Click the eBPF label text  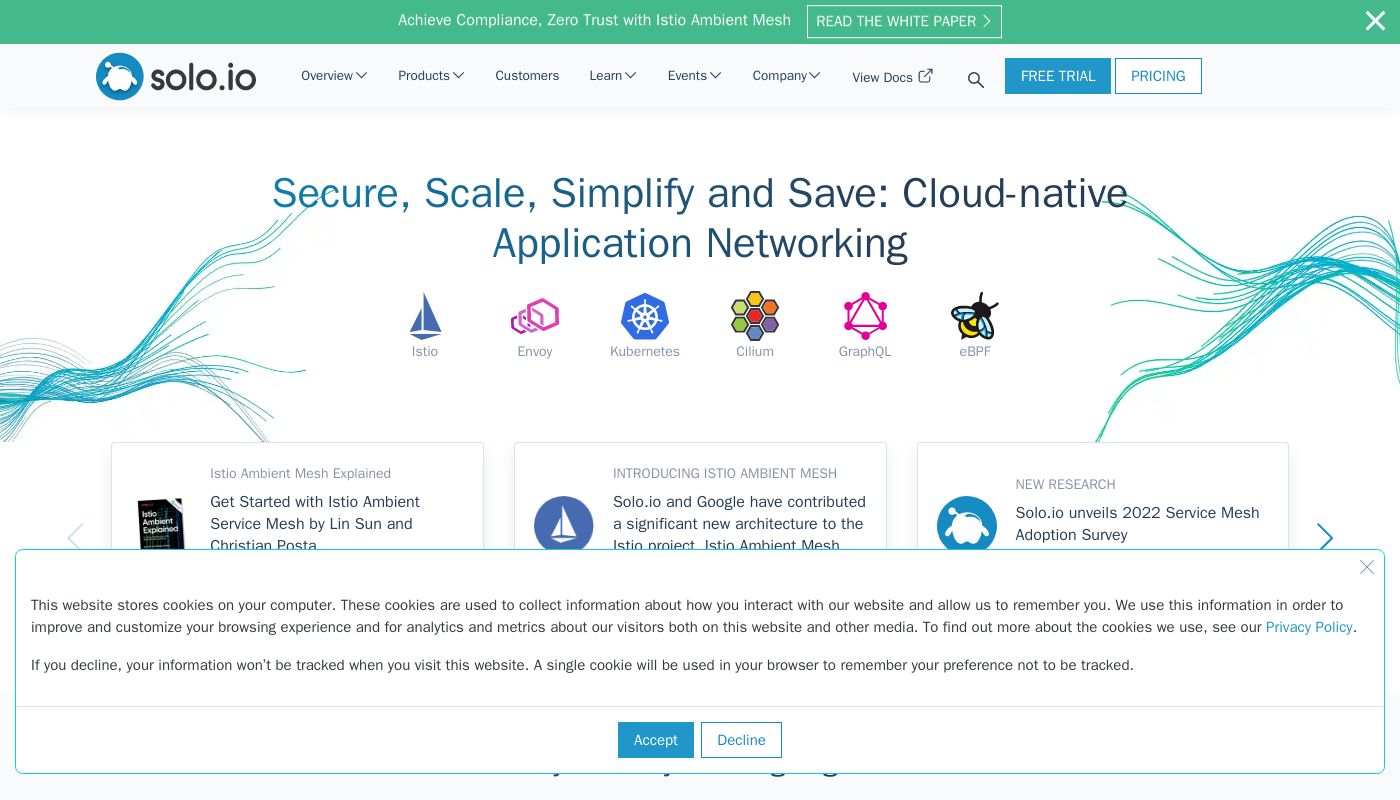(x=975, y=352)
